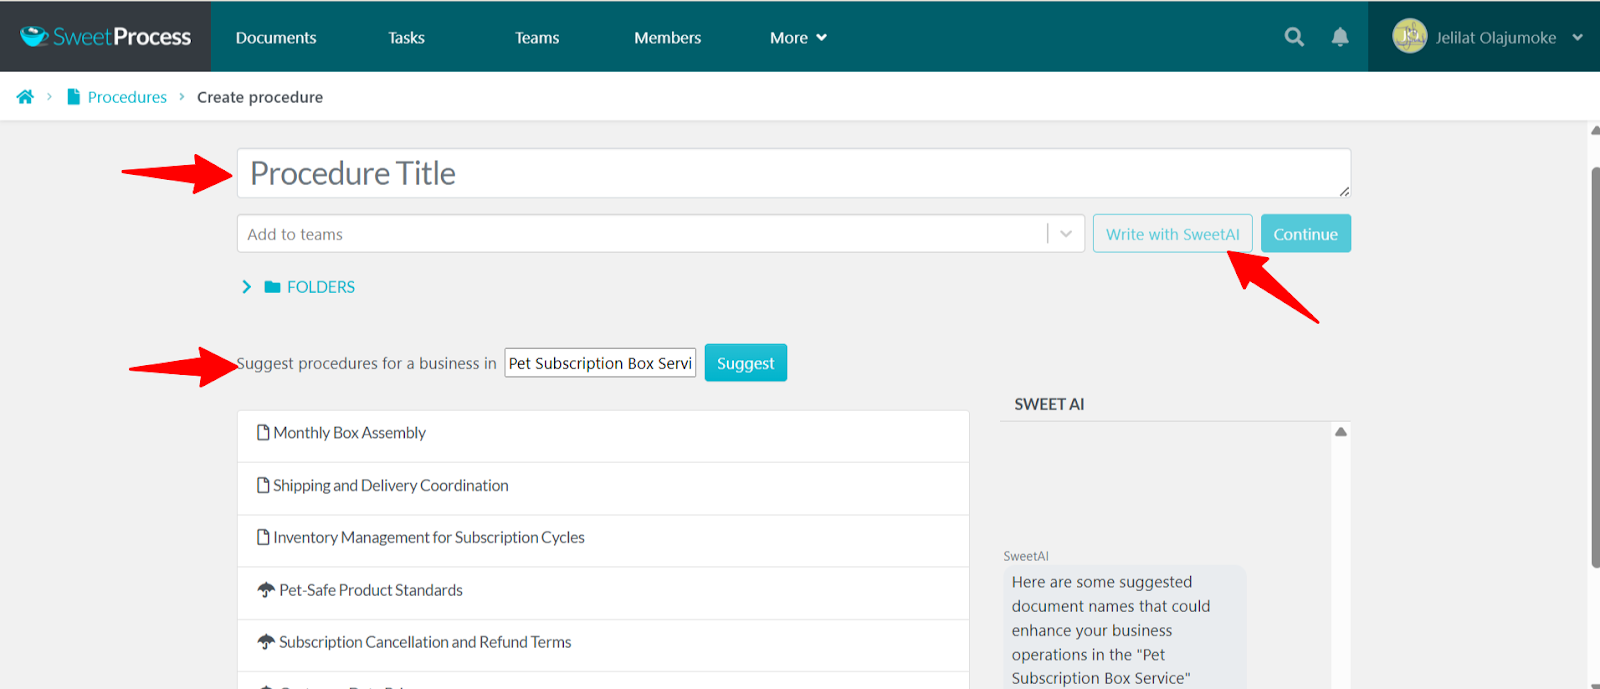The image size is (1600, 689).
Task: Click the SweetProcess logo
Action: point(106,37)
